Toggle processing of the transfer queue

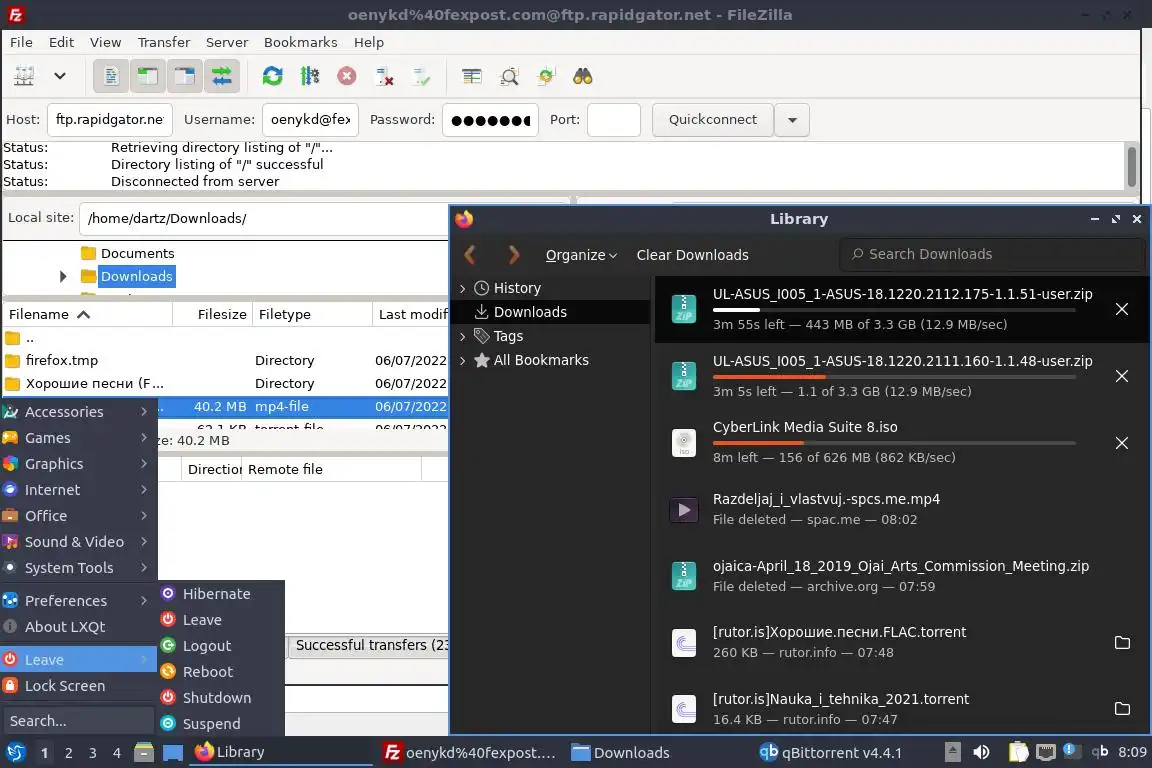(310, 76)
